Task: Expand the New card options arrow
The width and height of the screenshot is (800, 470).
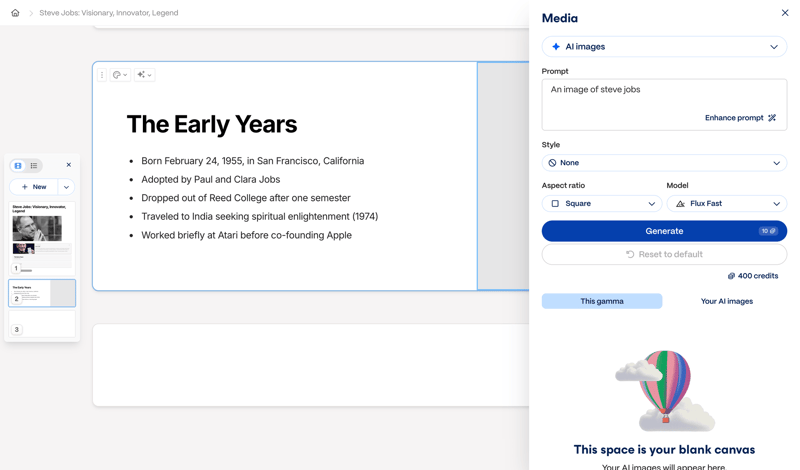Action: tap(66, 187)
